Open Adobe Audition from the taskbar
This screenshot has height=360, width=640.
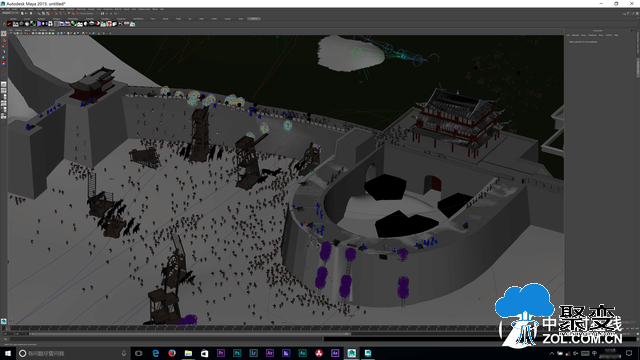302,353
